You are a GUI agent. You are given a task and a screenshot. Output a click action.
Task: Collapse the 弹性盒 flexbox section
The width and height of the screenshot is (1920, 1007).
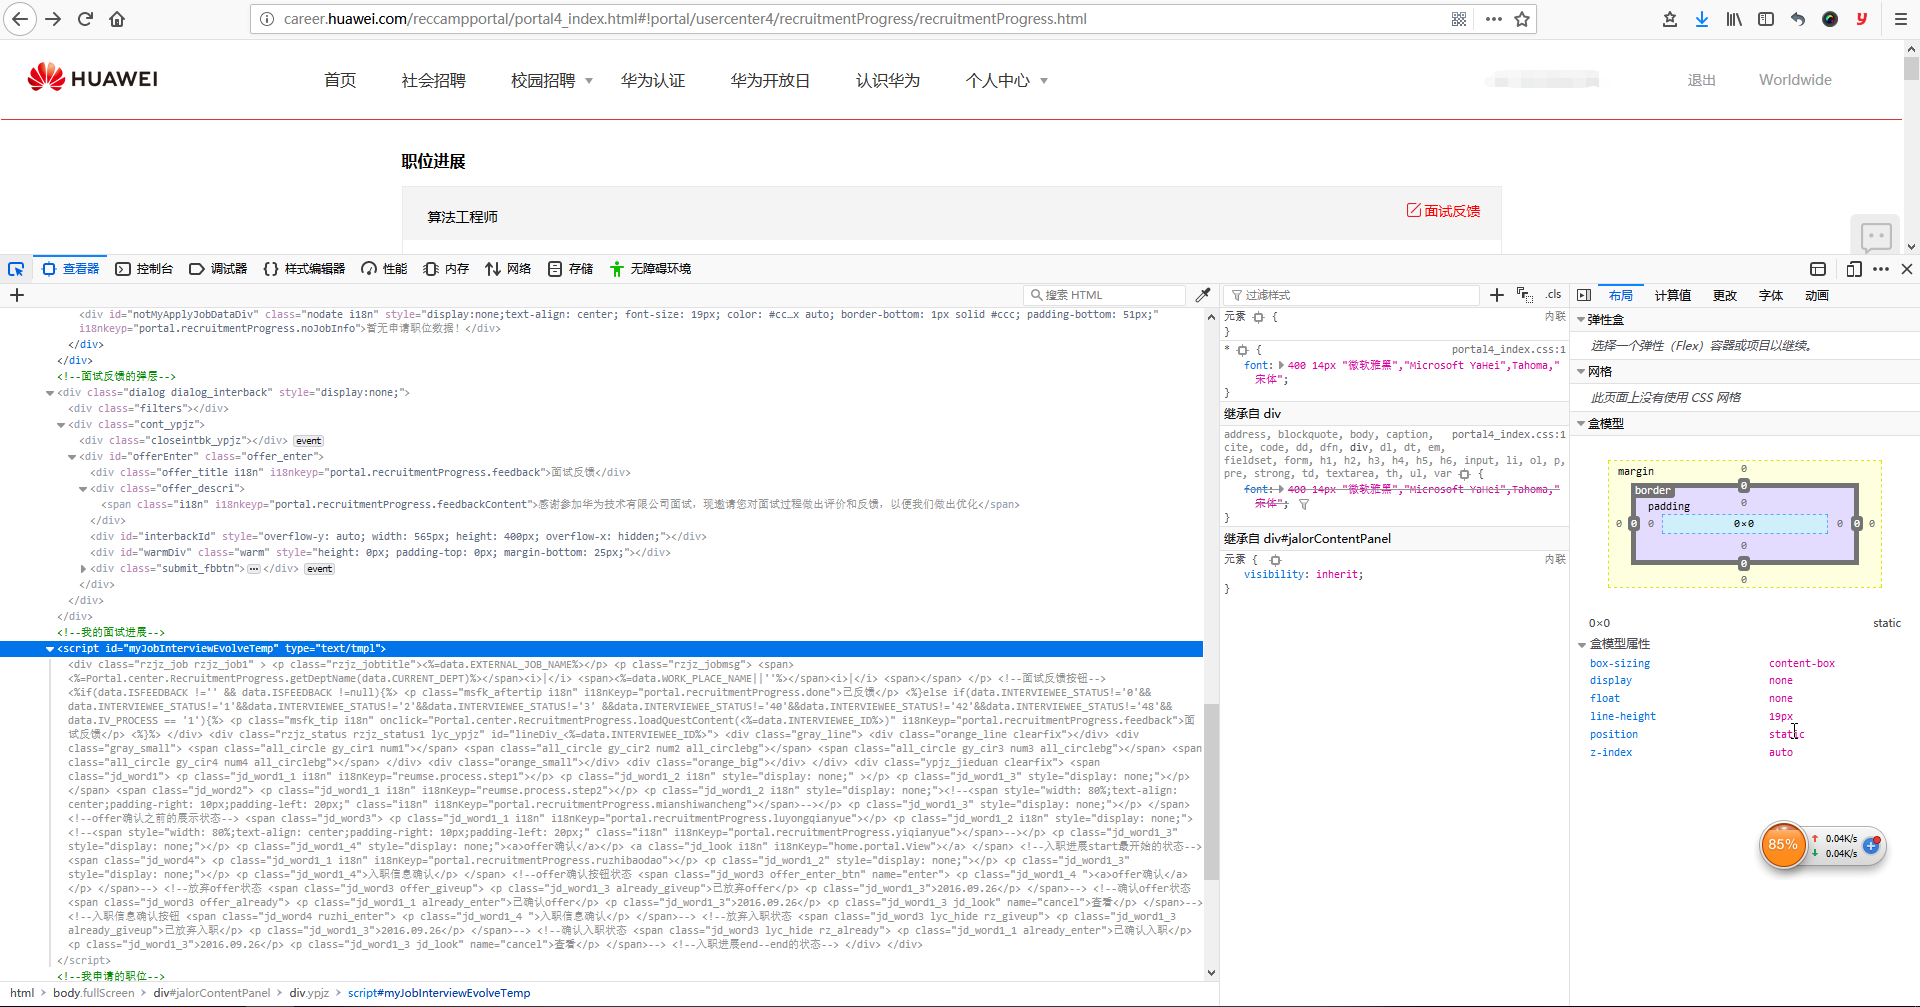pyautogui.click(x=1581, y=320)
